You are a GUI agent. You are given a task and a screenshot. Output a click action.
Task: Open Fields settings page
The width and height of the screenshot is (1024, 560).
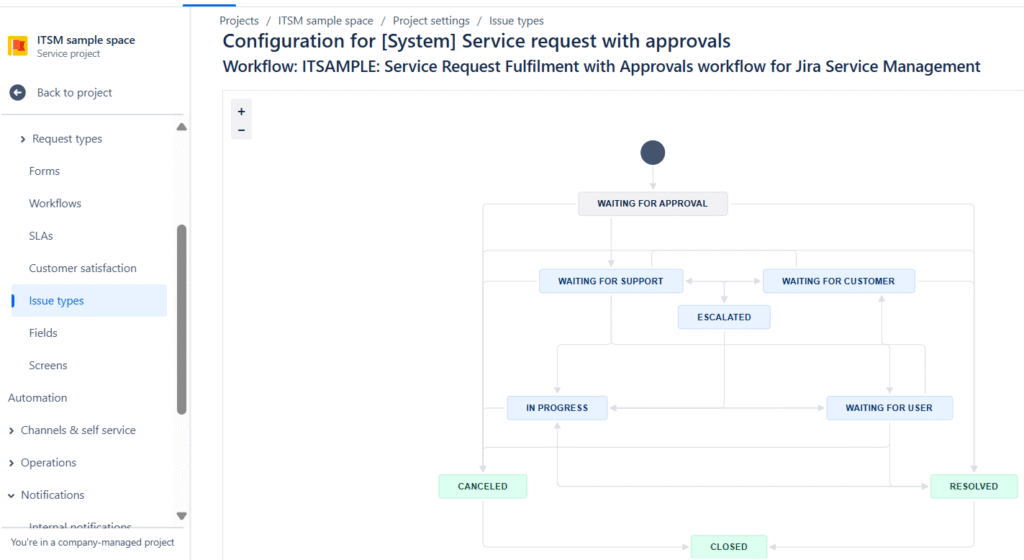pos(43,333)
